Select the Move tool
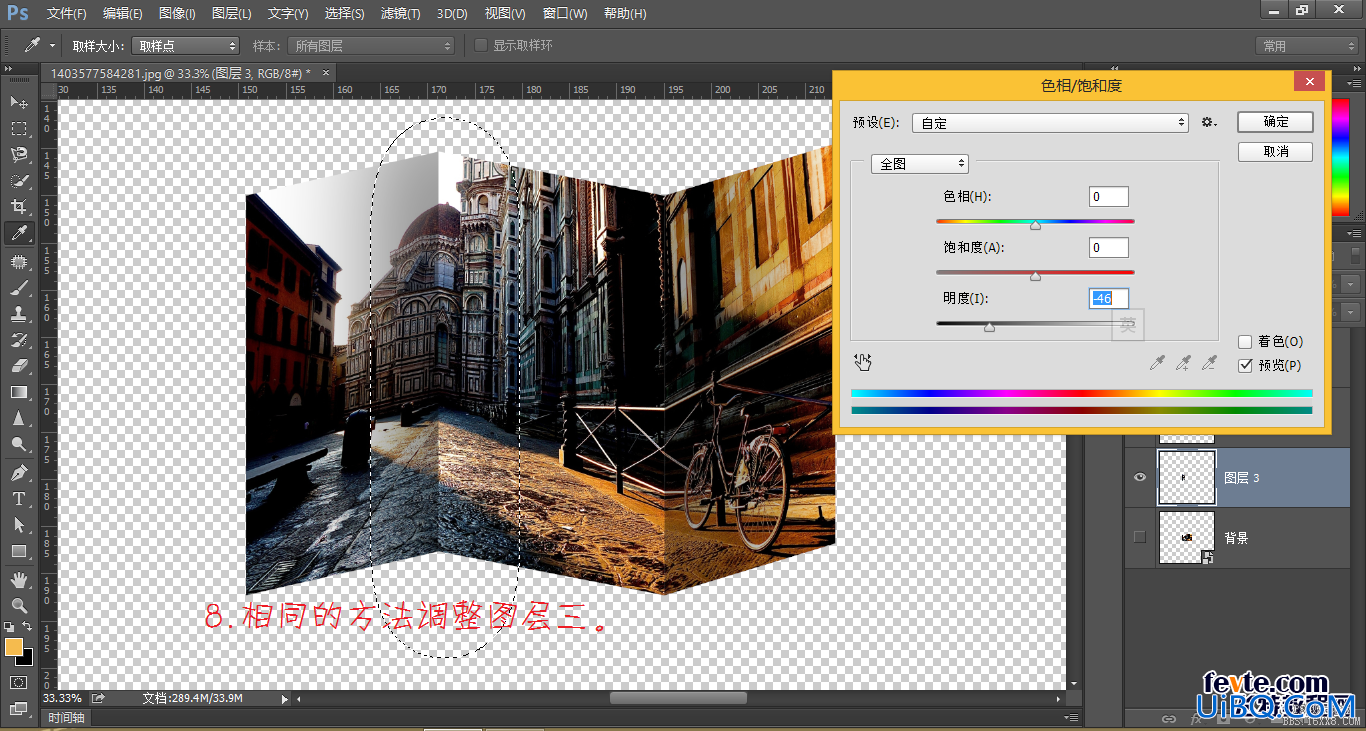This screenshot has height=731, width=1366. pyautogui.click(x=18, y=102)
